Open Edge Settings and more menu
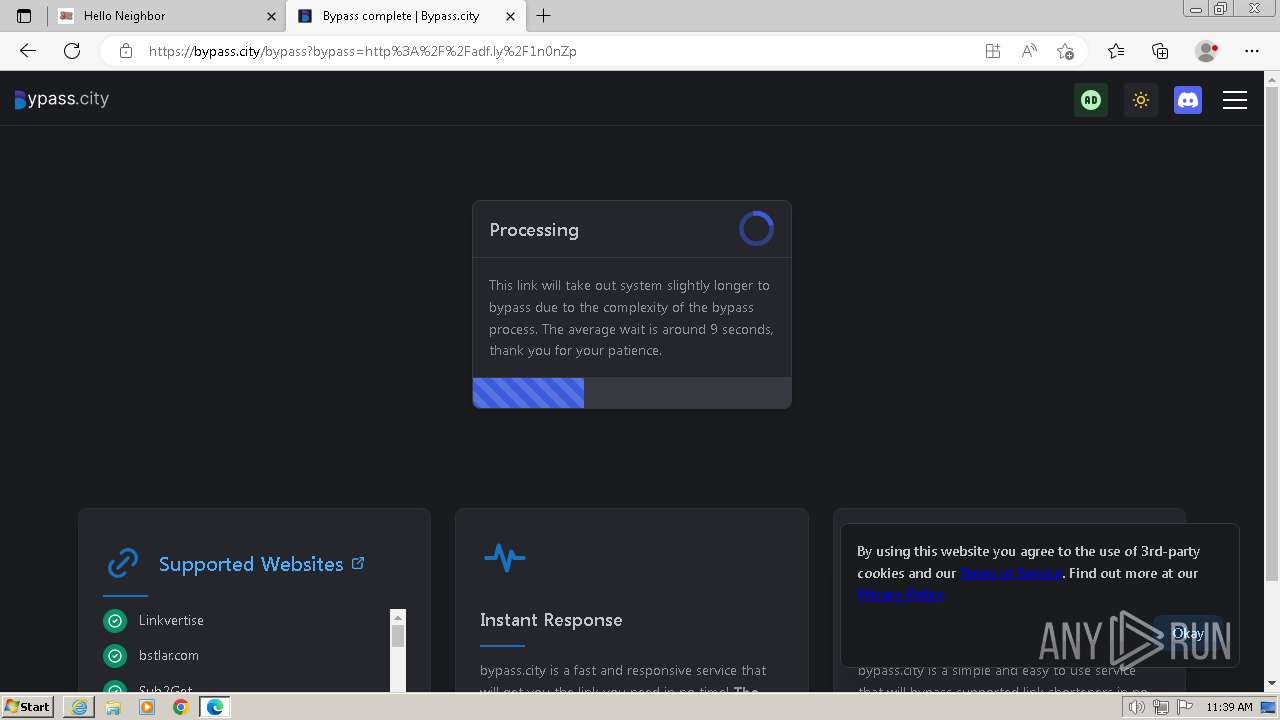 [x=1252, y=51]
